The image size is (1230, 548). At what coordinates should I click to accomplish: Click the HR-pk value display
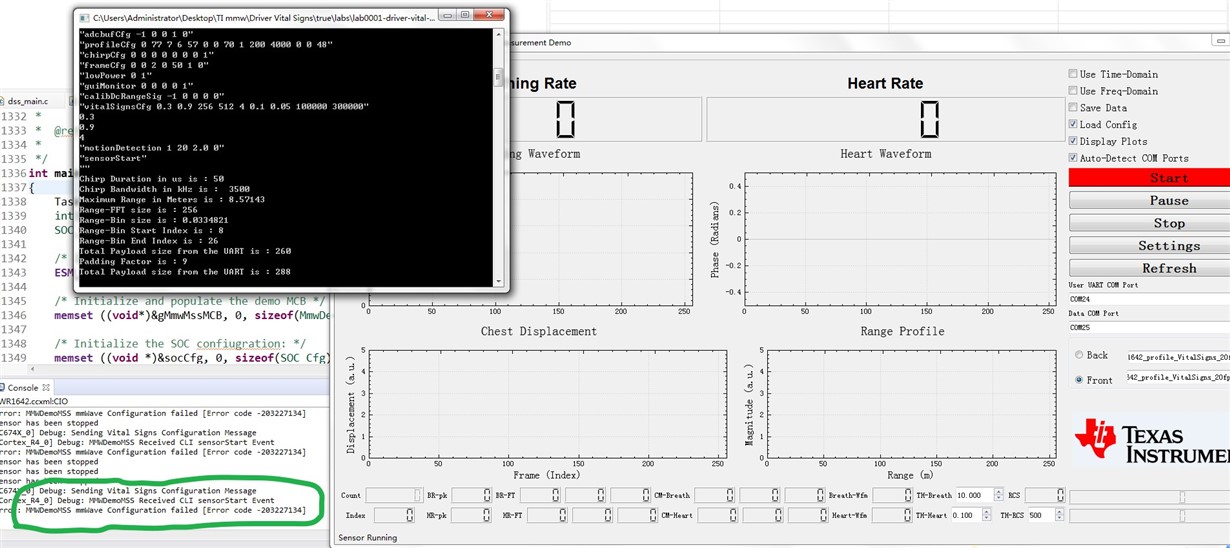(x=470, y=515)
